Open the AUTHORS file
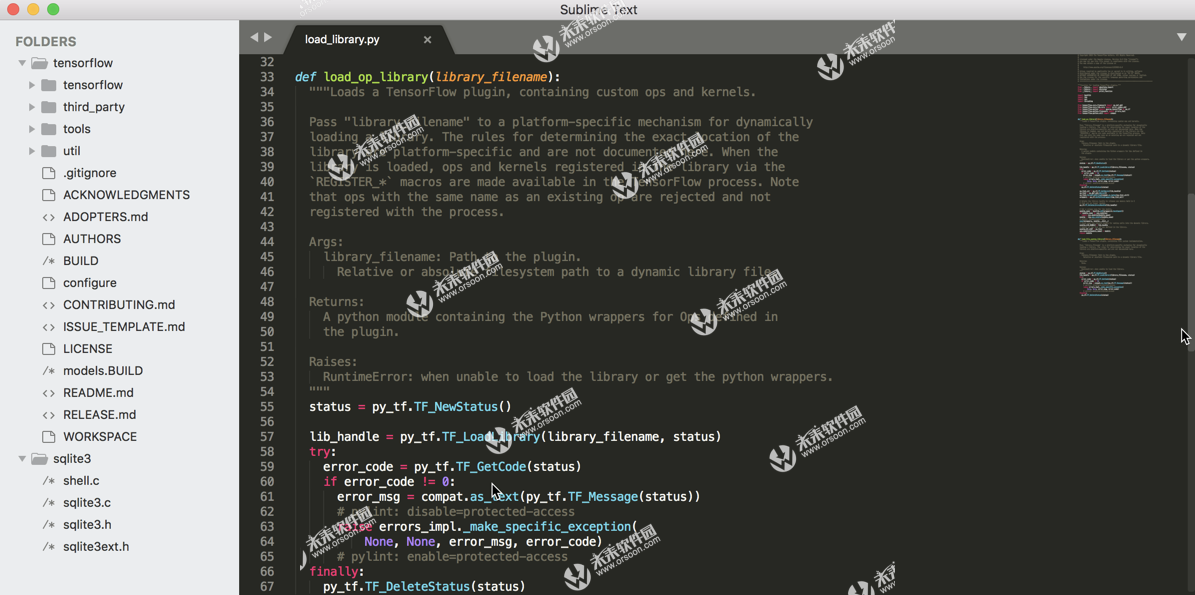 click(92, 239)
